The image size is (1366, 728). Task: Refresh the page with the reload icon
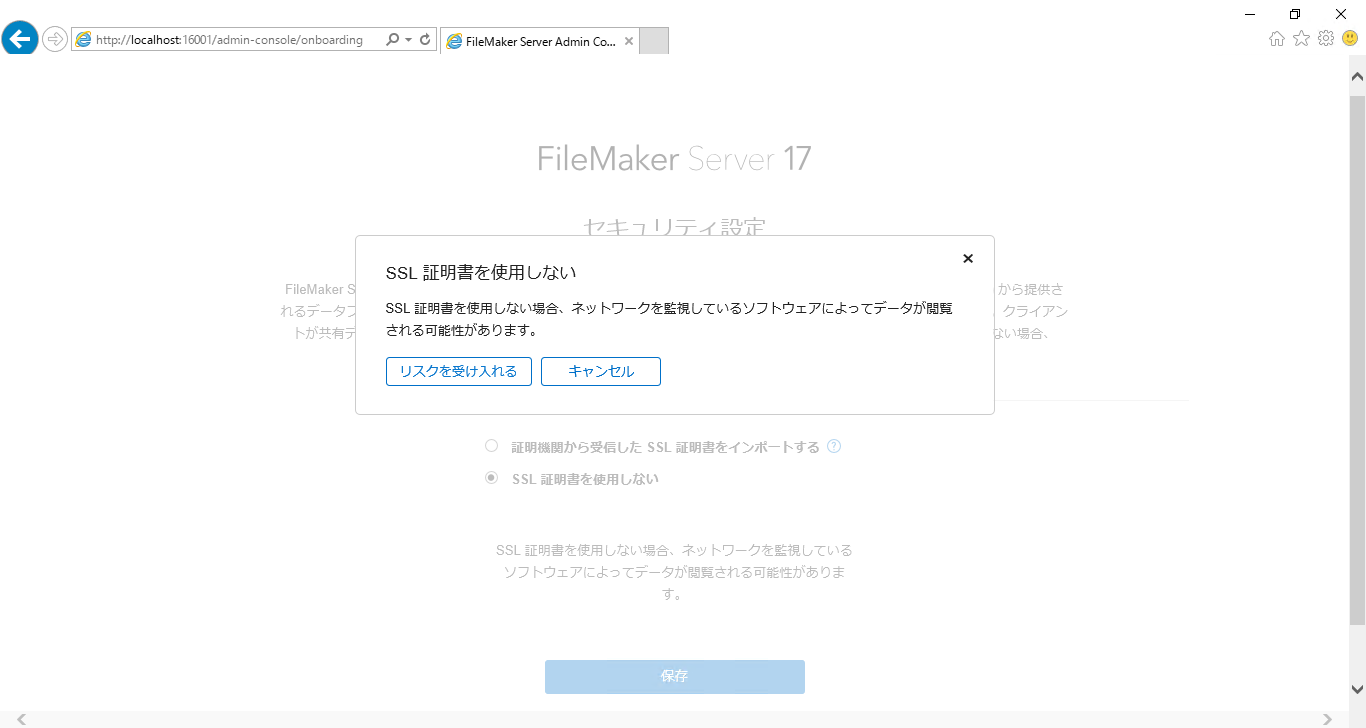coord(424,39)
